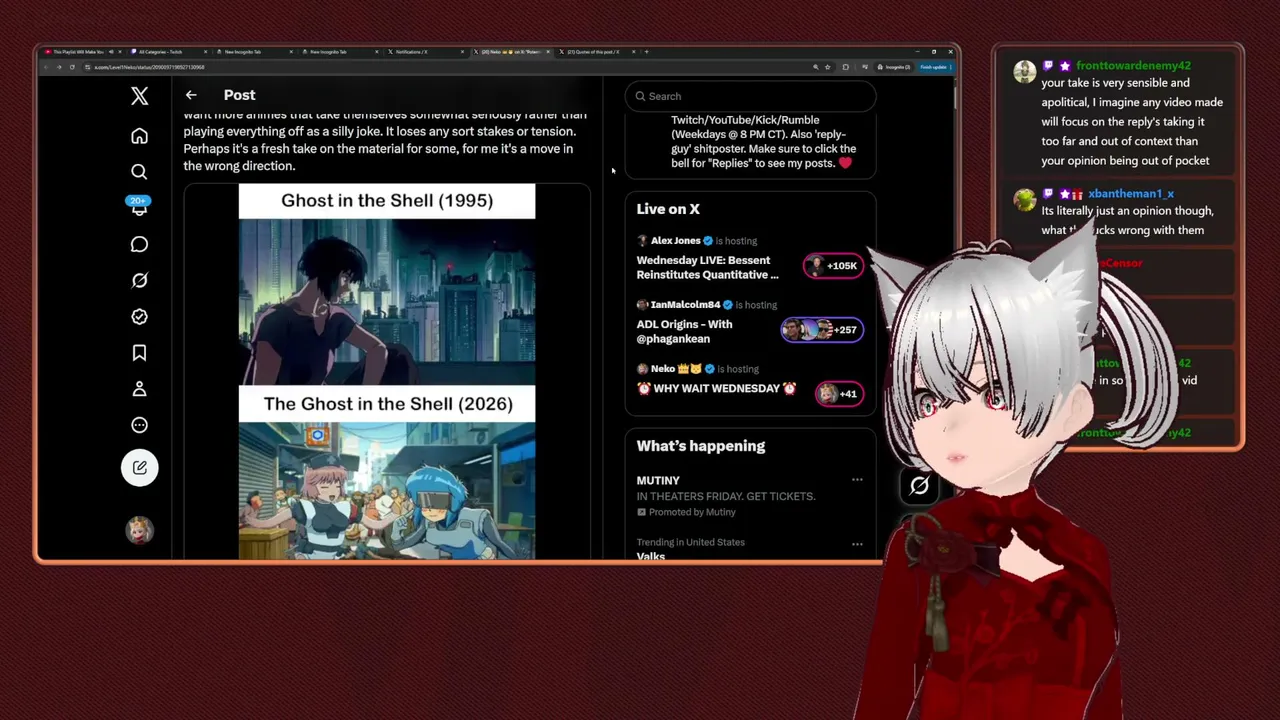This screenshot has width=1280, height=720.
Task: Click the browser forward arrow
Action: 59,67
